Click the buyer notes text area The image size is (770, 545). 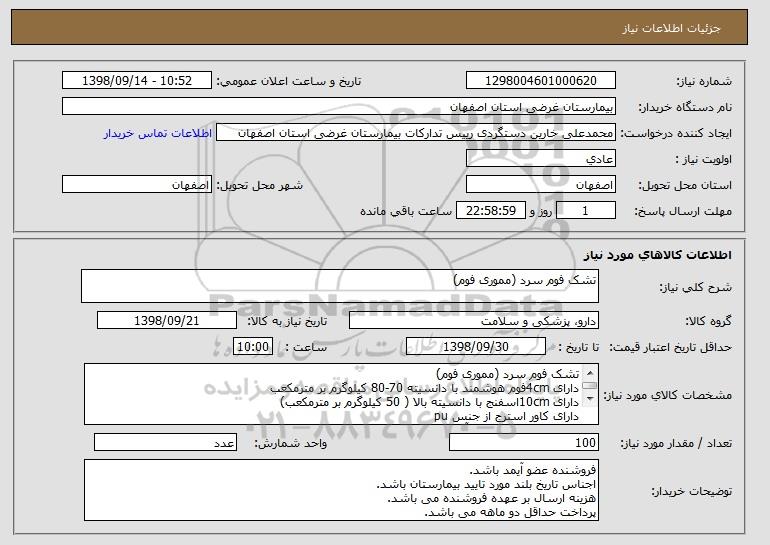[341, 490]
